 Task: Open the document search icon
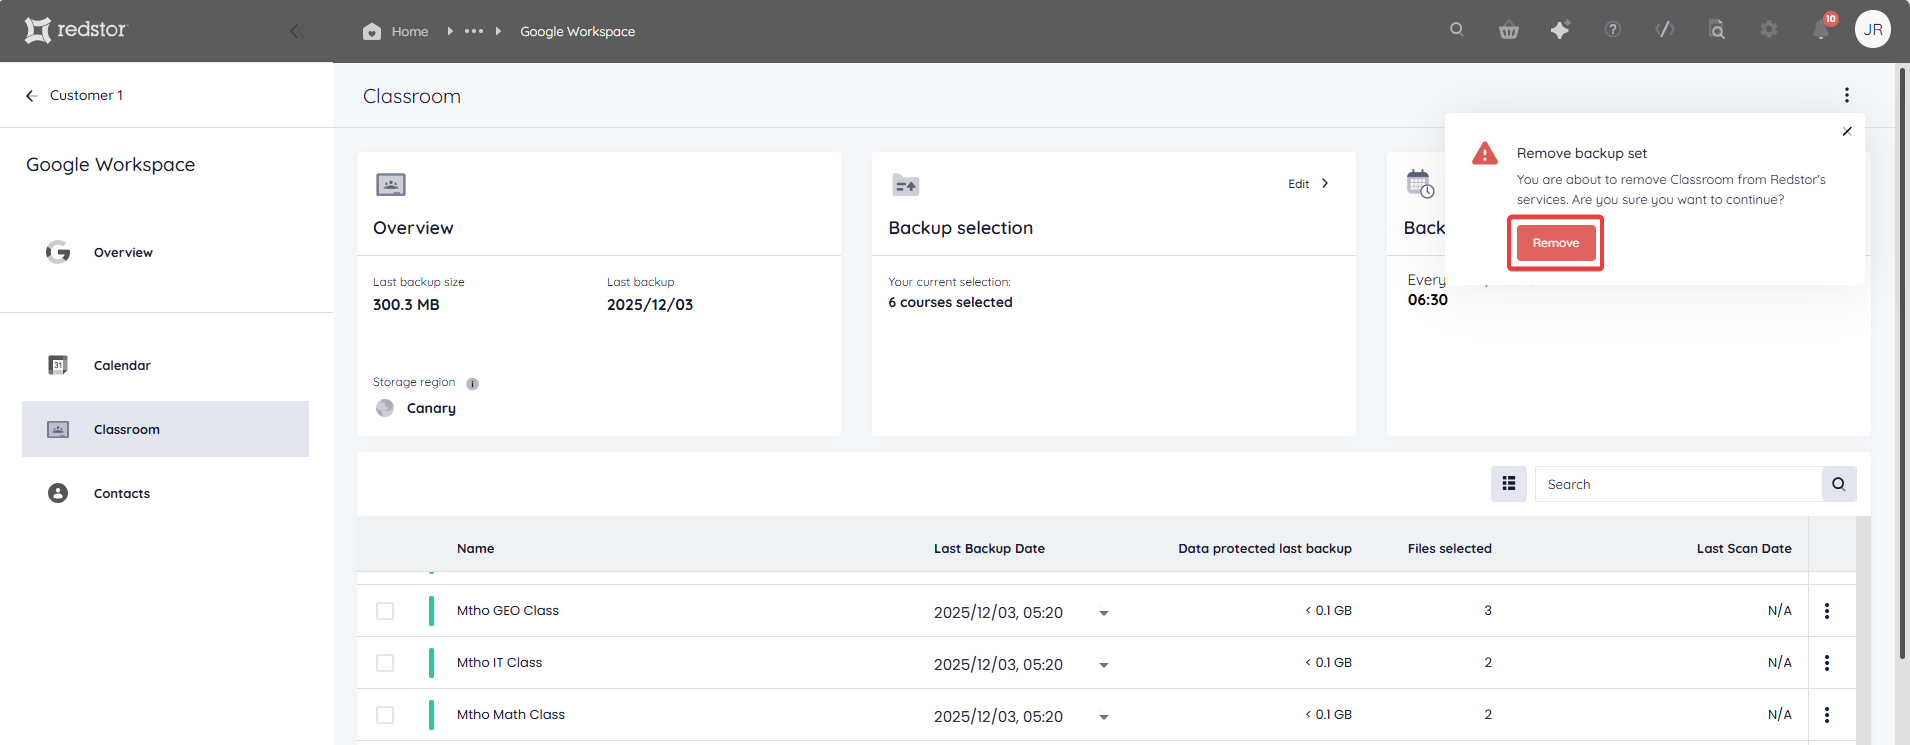tap(1717, 30)
